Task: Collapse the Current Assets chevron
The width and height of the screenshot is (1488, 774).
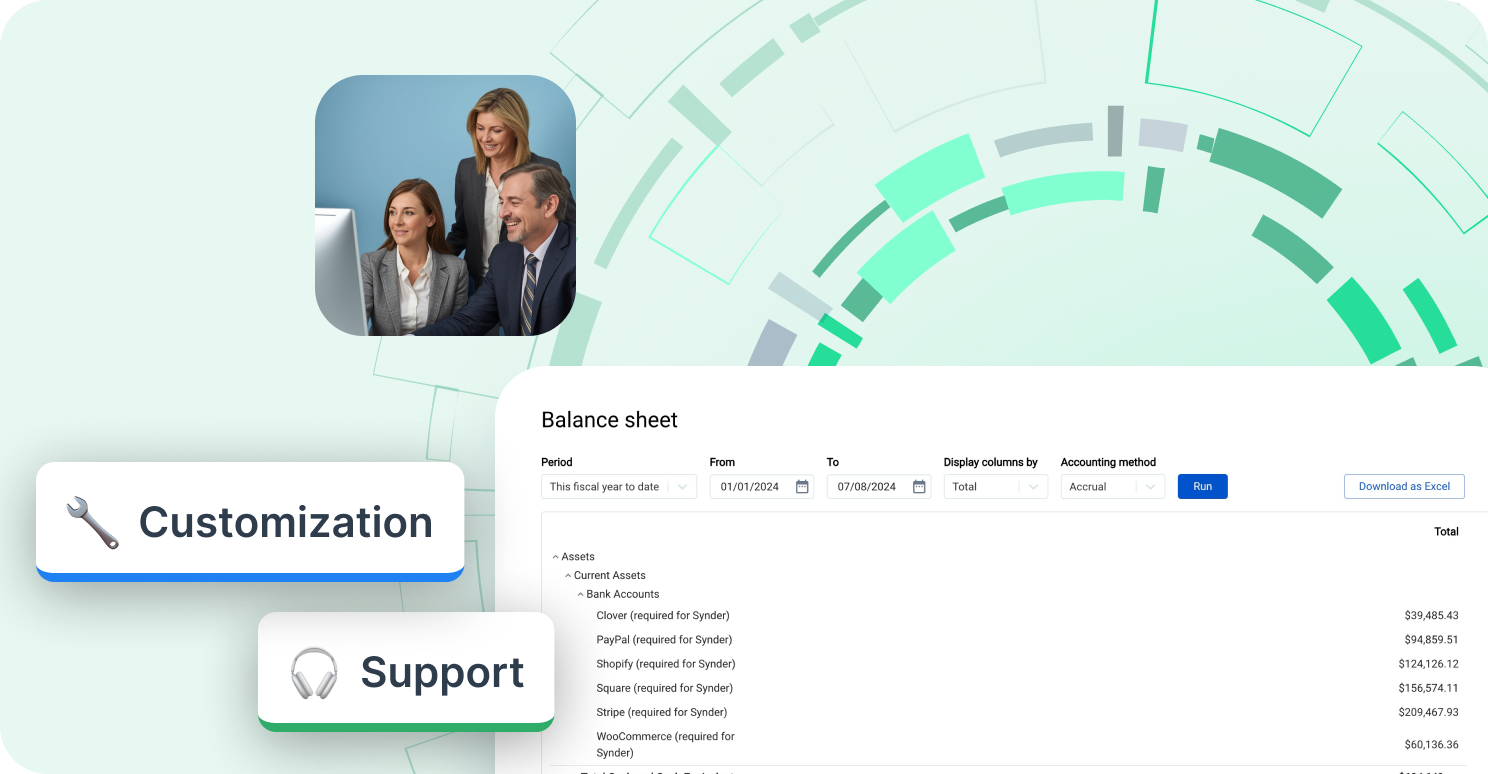Action: 567,576
